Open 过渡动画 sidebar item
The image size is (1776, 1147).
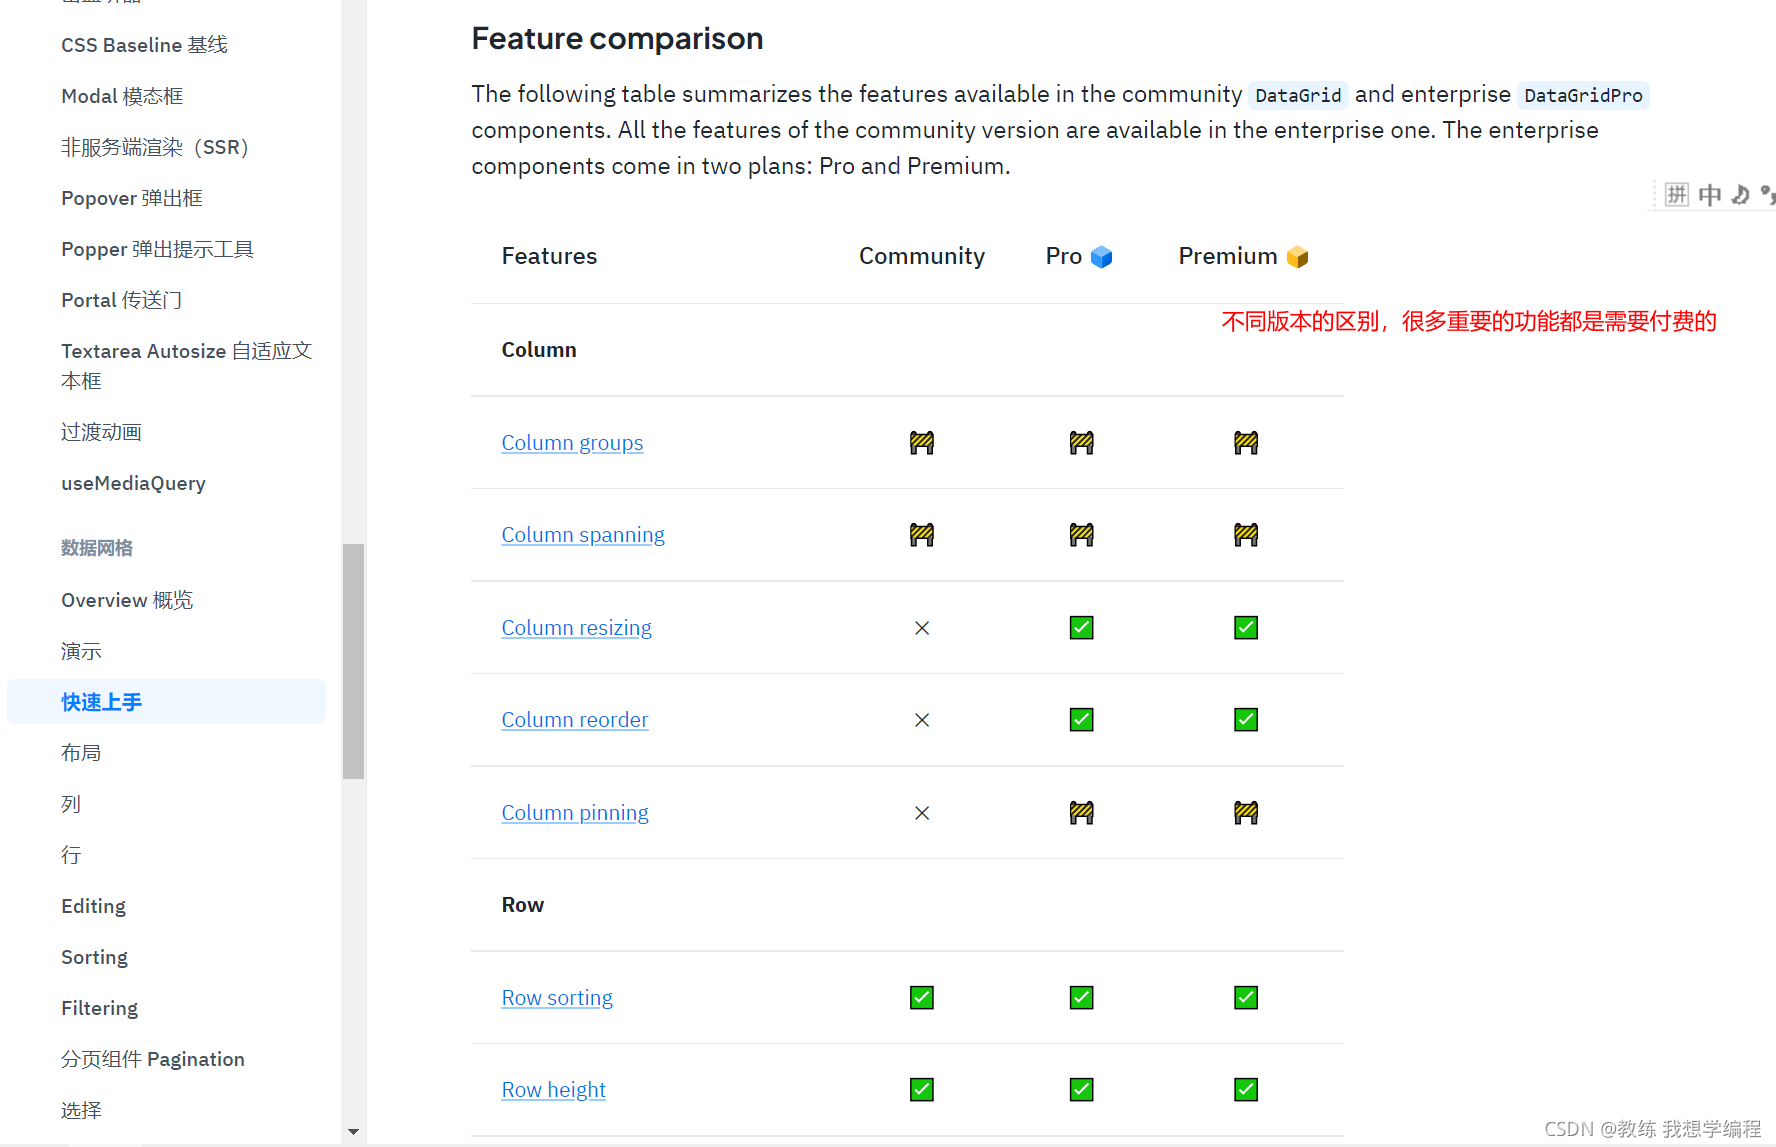pos(101,432)
